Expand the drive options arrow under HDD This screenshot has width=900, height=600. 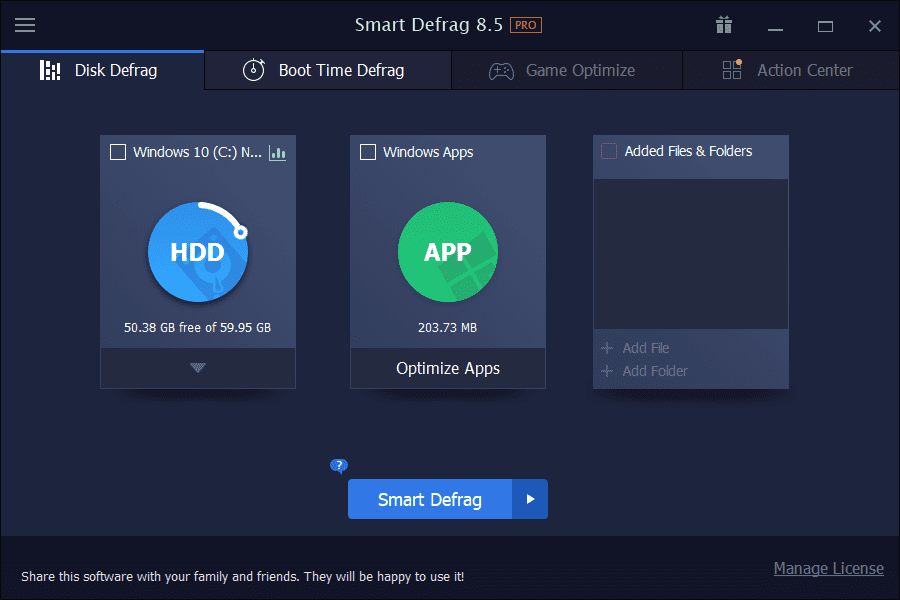pyautogui.click(x=198, y=367)
